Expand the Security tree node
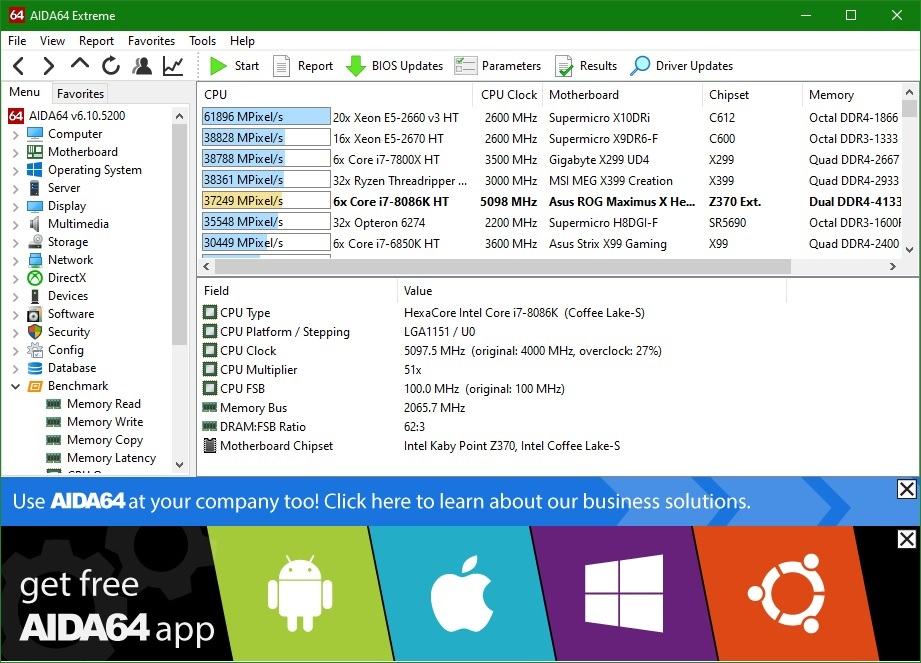 [x=15, y=332]
